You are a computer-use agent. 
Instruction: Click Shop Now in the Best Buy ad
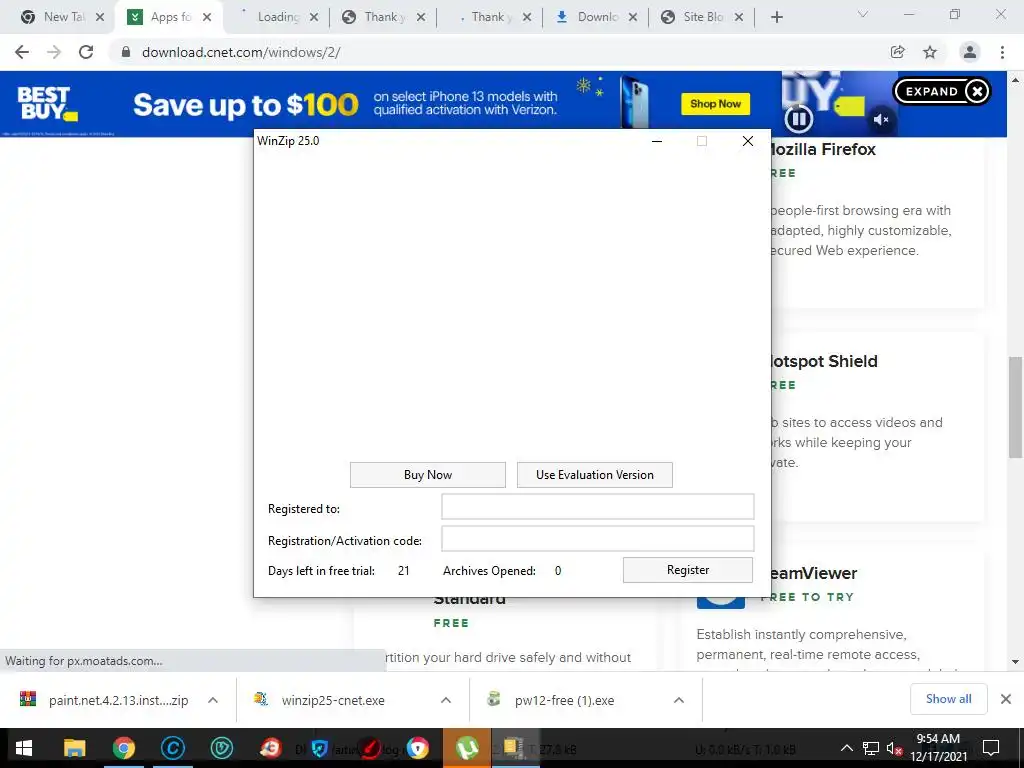(715, 104)
